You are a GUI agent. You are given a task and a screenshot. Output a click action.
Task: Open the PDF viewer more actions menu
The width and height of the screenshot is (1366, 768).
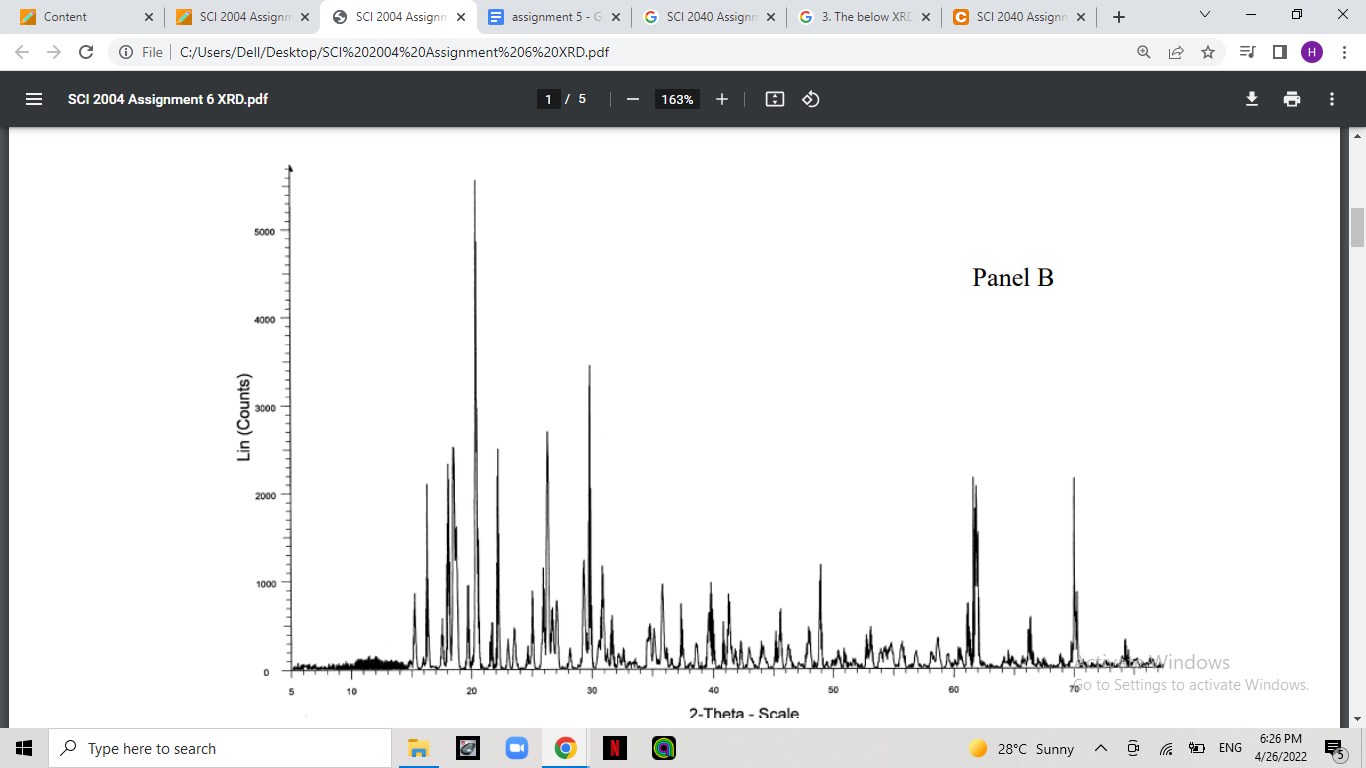[1332, 99]
